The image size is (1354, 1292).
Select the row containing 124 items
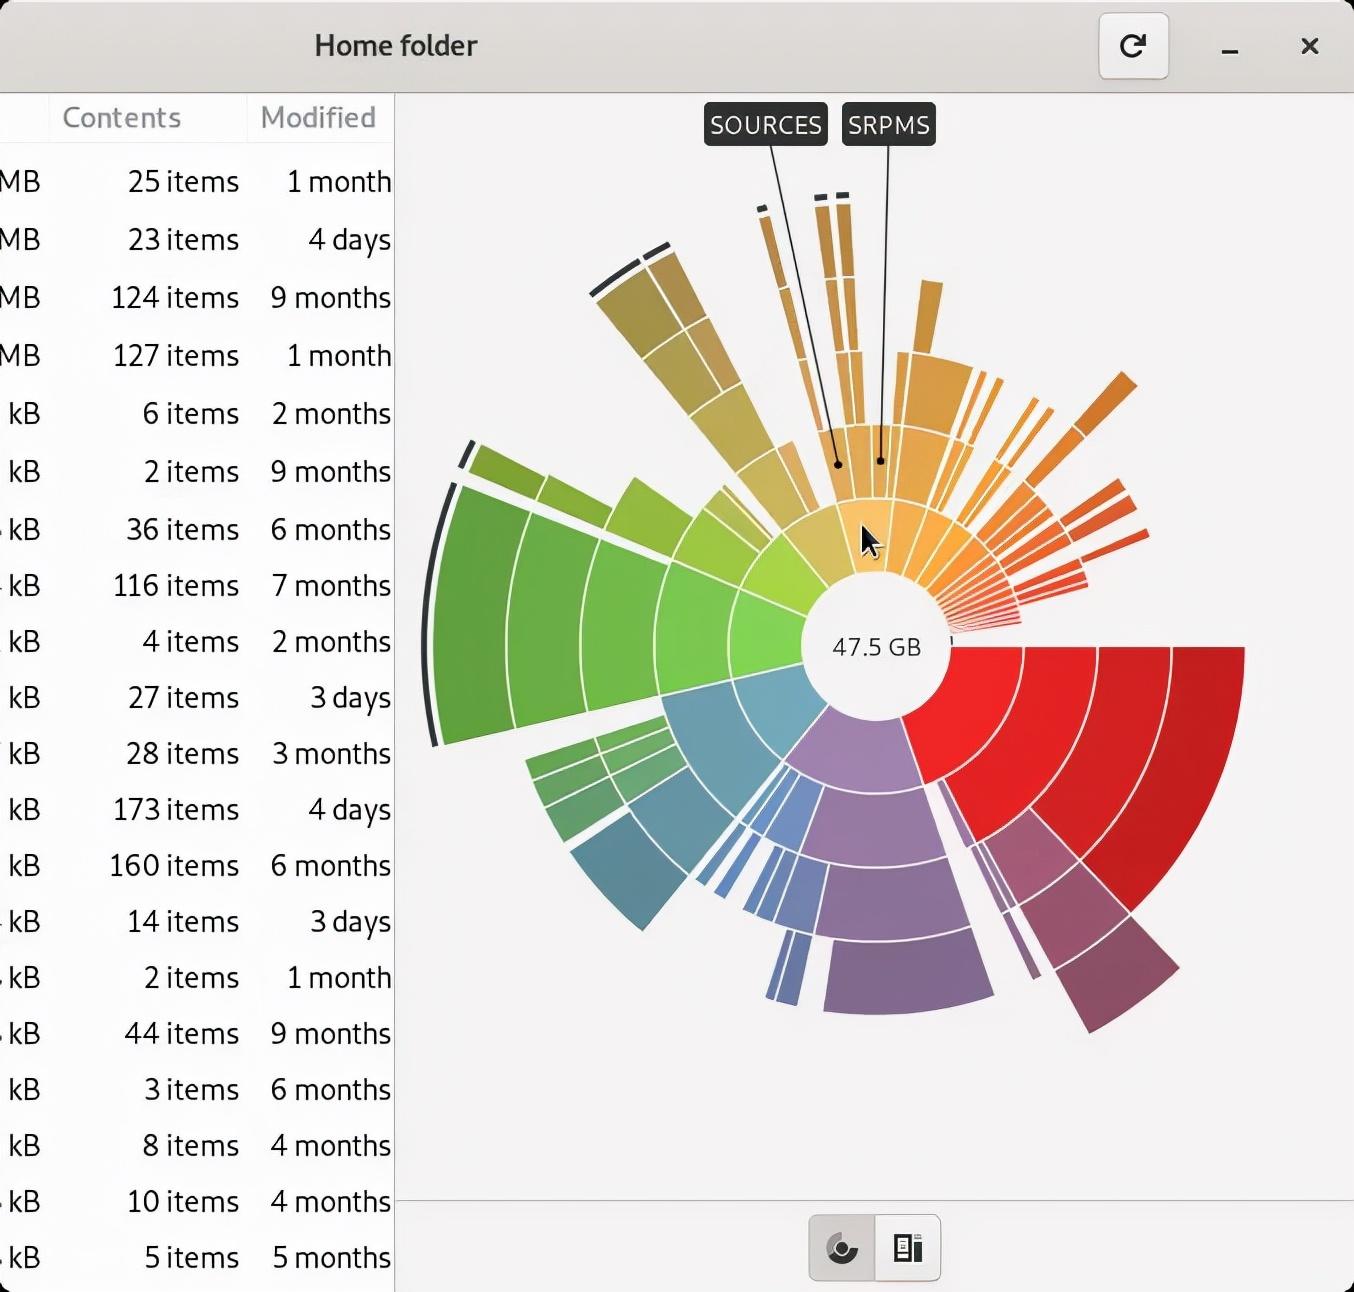tap(197, 297)
